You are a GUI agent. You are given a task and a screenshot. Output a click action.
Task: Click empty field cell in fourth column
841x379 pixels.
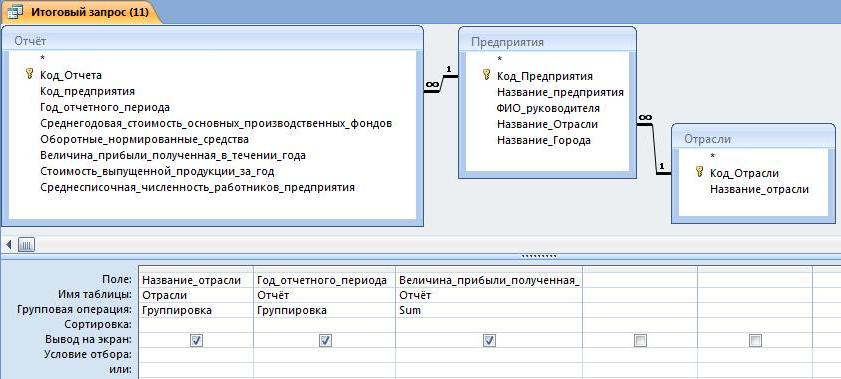coord(640,280)
